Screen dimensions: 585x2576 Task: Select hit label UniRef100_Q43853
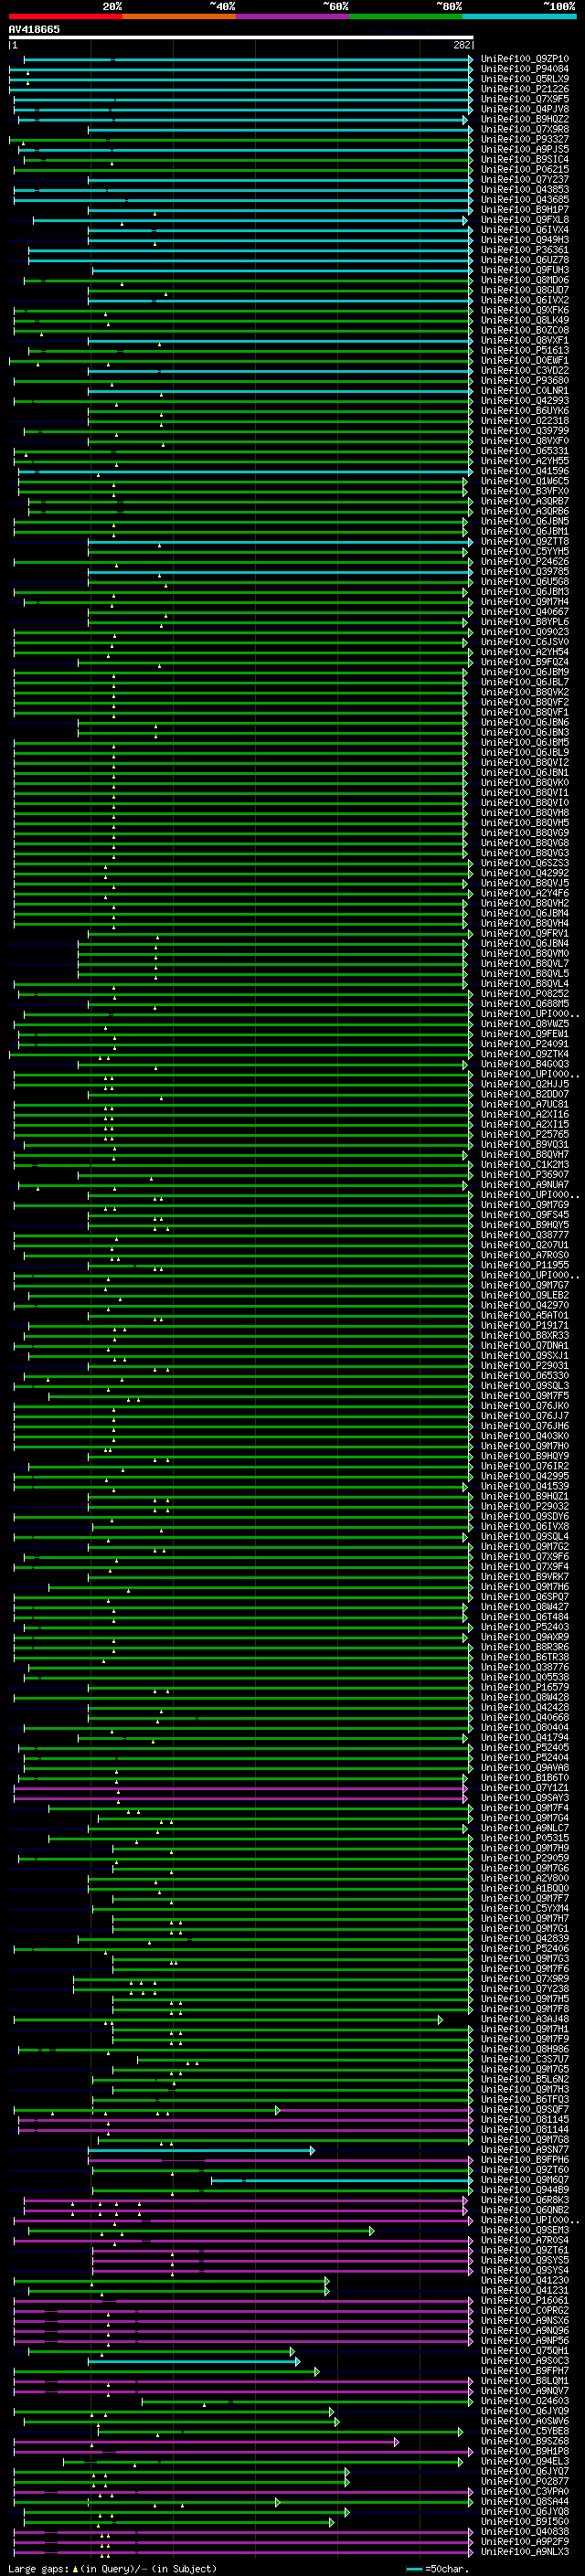coord(525,190)
